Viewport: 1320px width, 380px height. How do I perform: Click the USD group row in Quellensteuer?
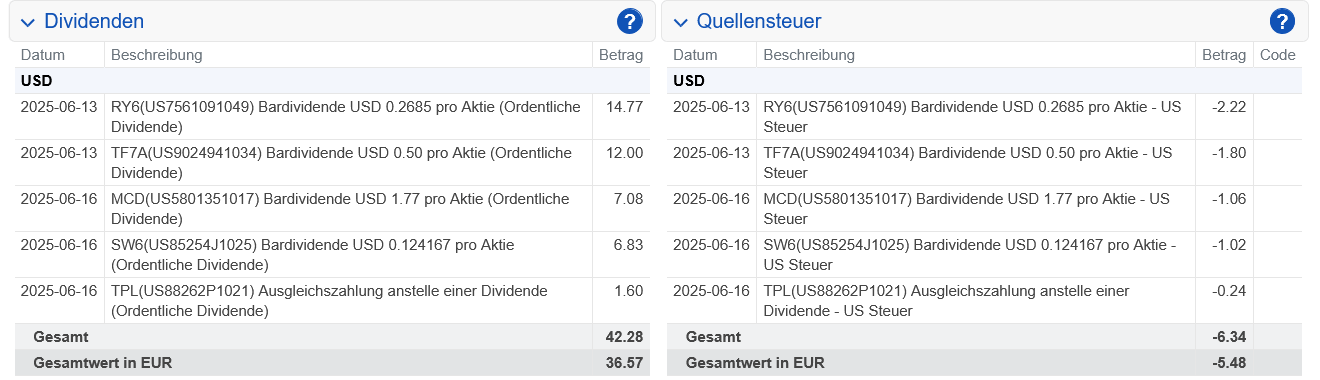coord(984,81)
